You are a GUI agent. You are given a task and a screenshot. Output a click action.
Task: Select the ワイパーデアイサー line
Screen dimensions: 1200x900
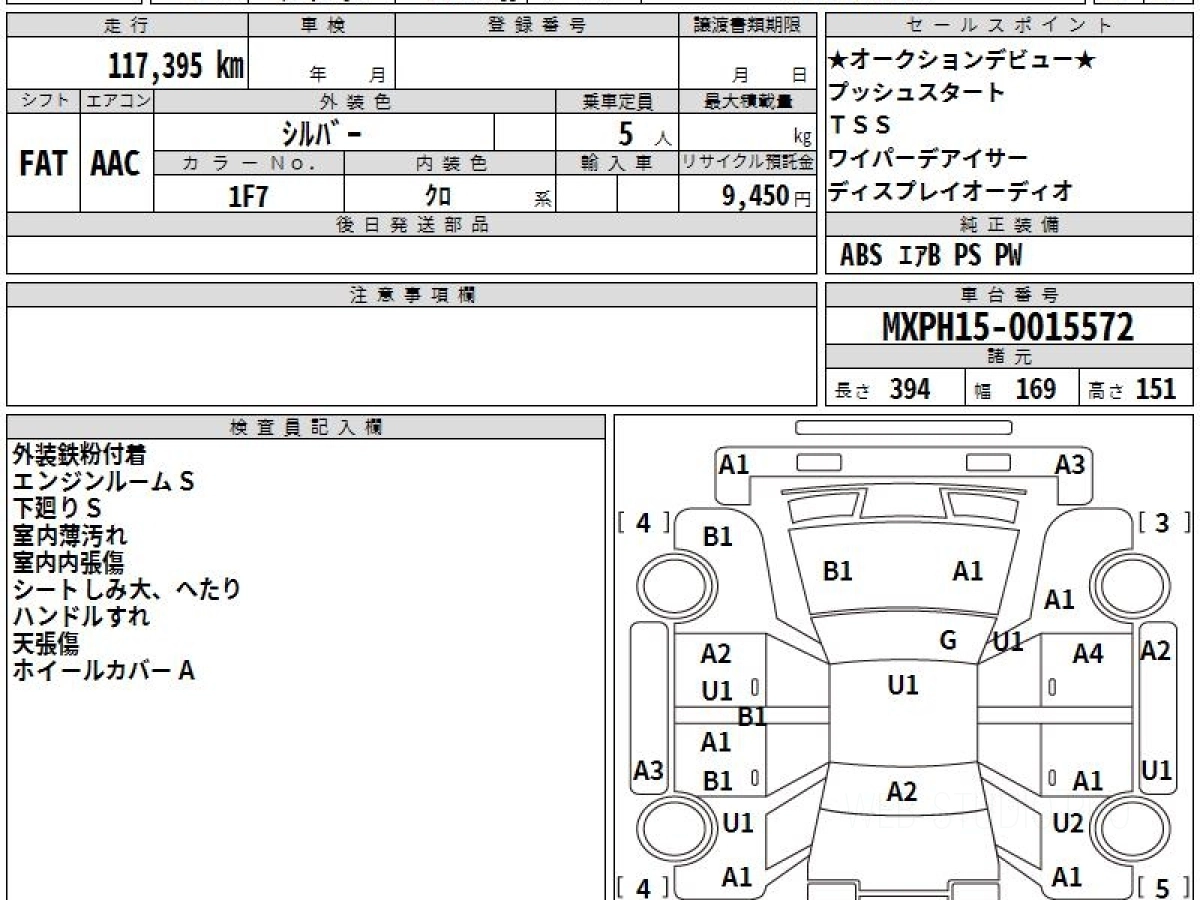929,158
